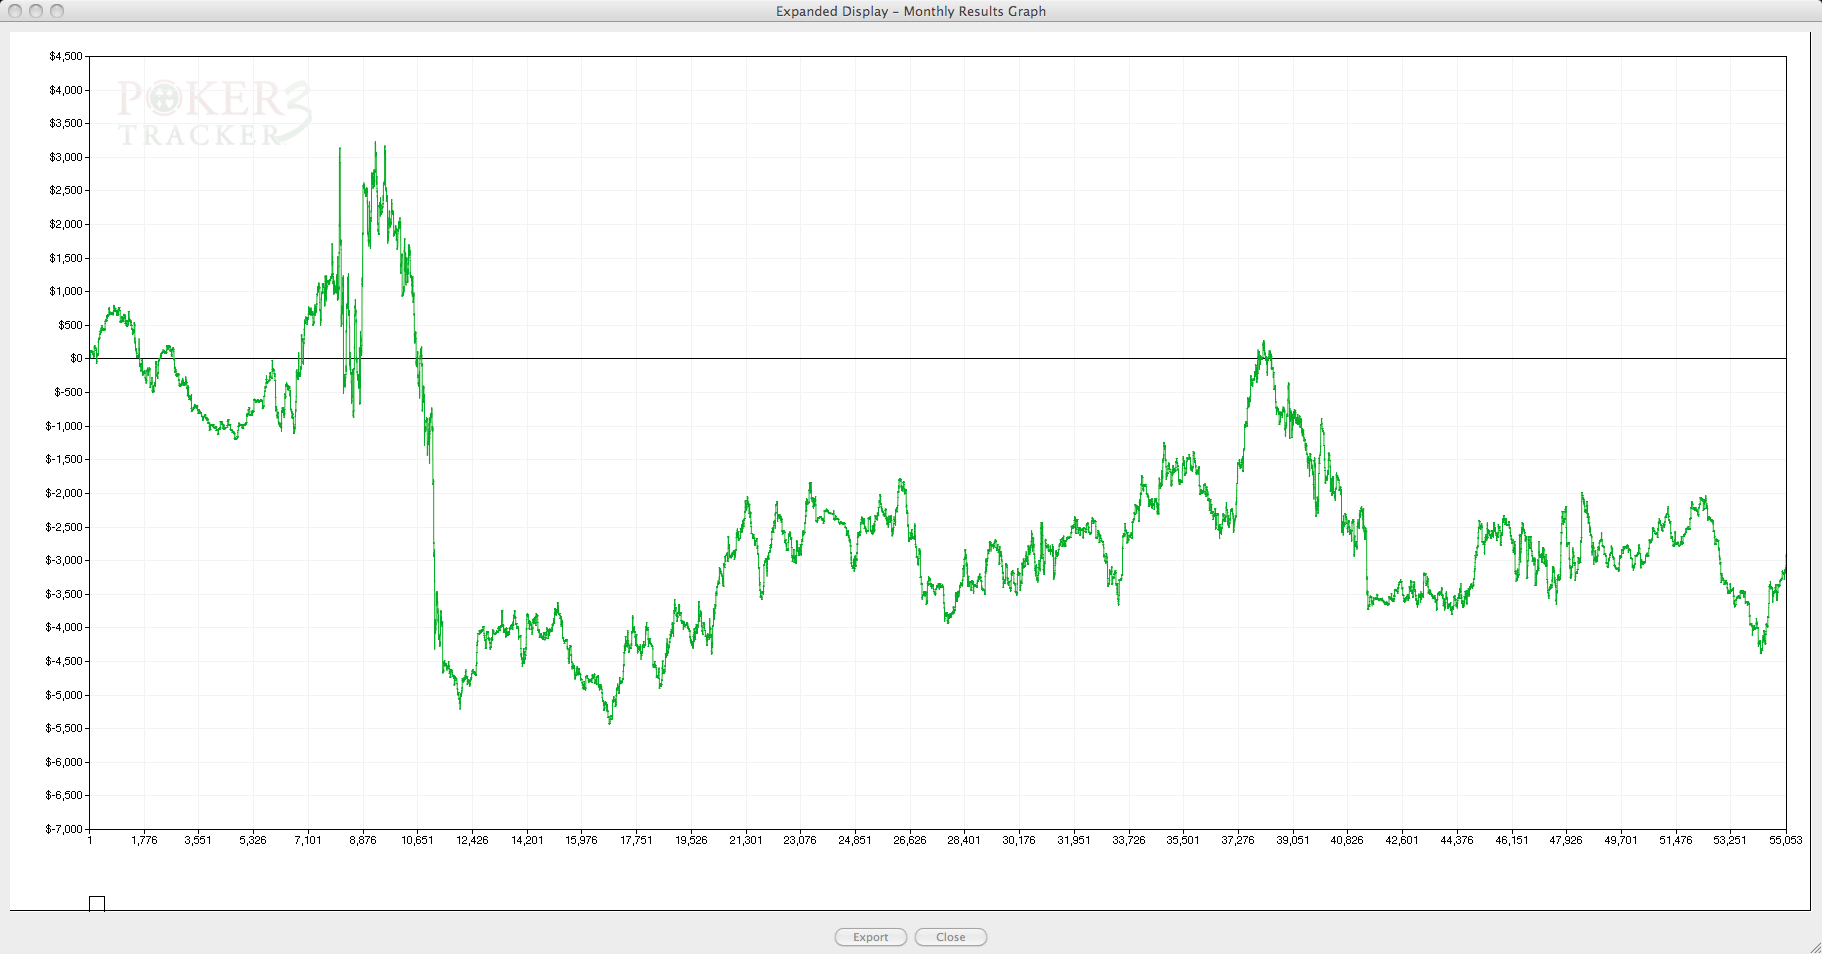The width and height of the screenshot is (1822, 954).
Task: Minimize the window using the middle title button
Action: pos(36,11)
